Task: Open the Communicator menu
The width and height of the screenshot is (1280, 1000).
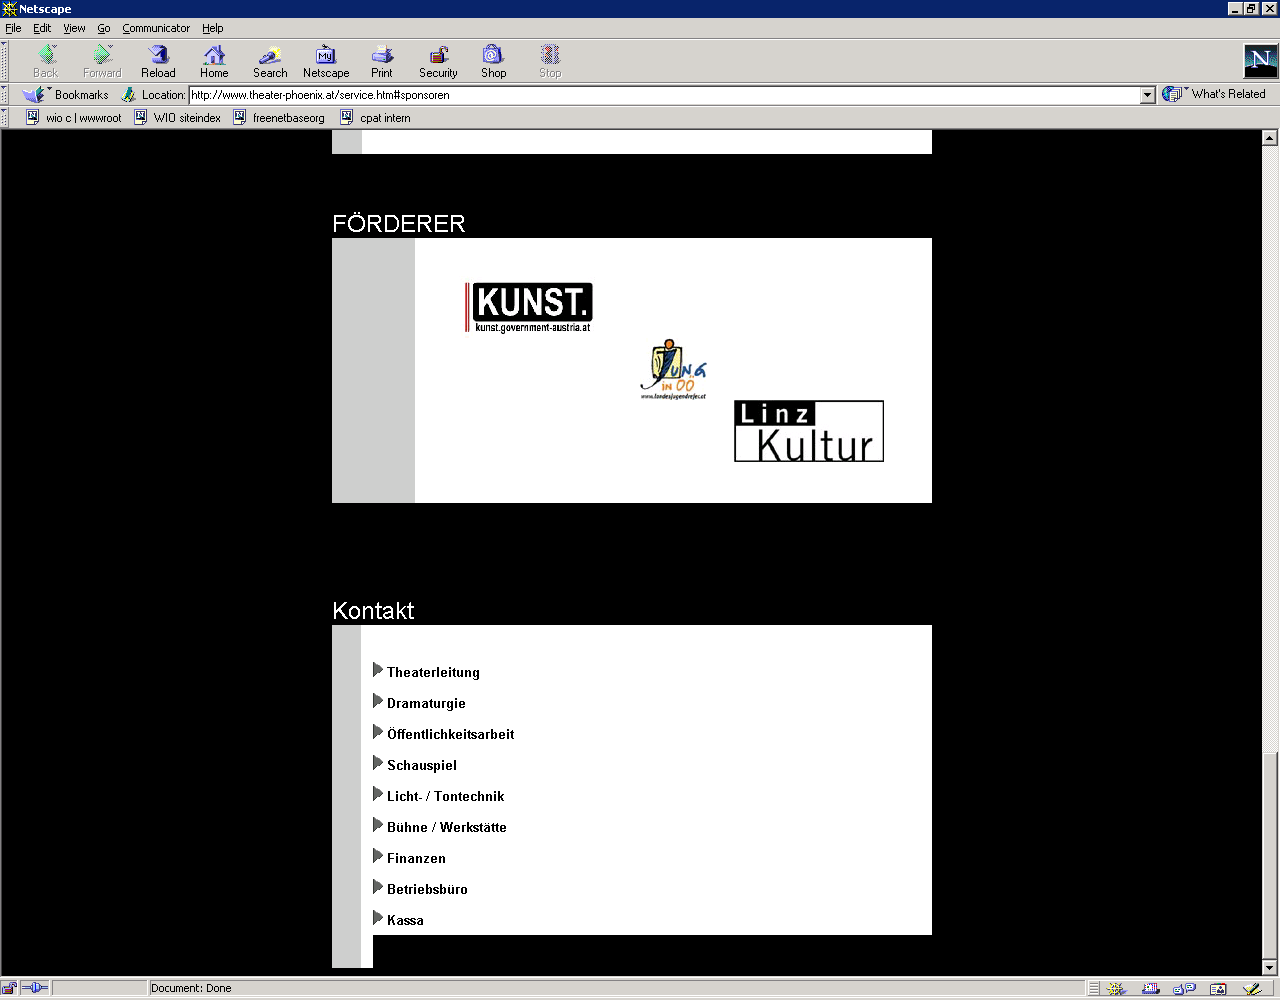Action: coord(156,28)
